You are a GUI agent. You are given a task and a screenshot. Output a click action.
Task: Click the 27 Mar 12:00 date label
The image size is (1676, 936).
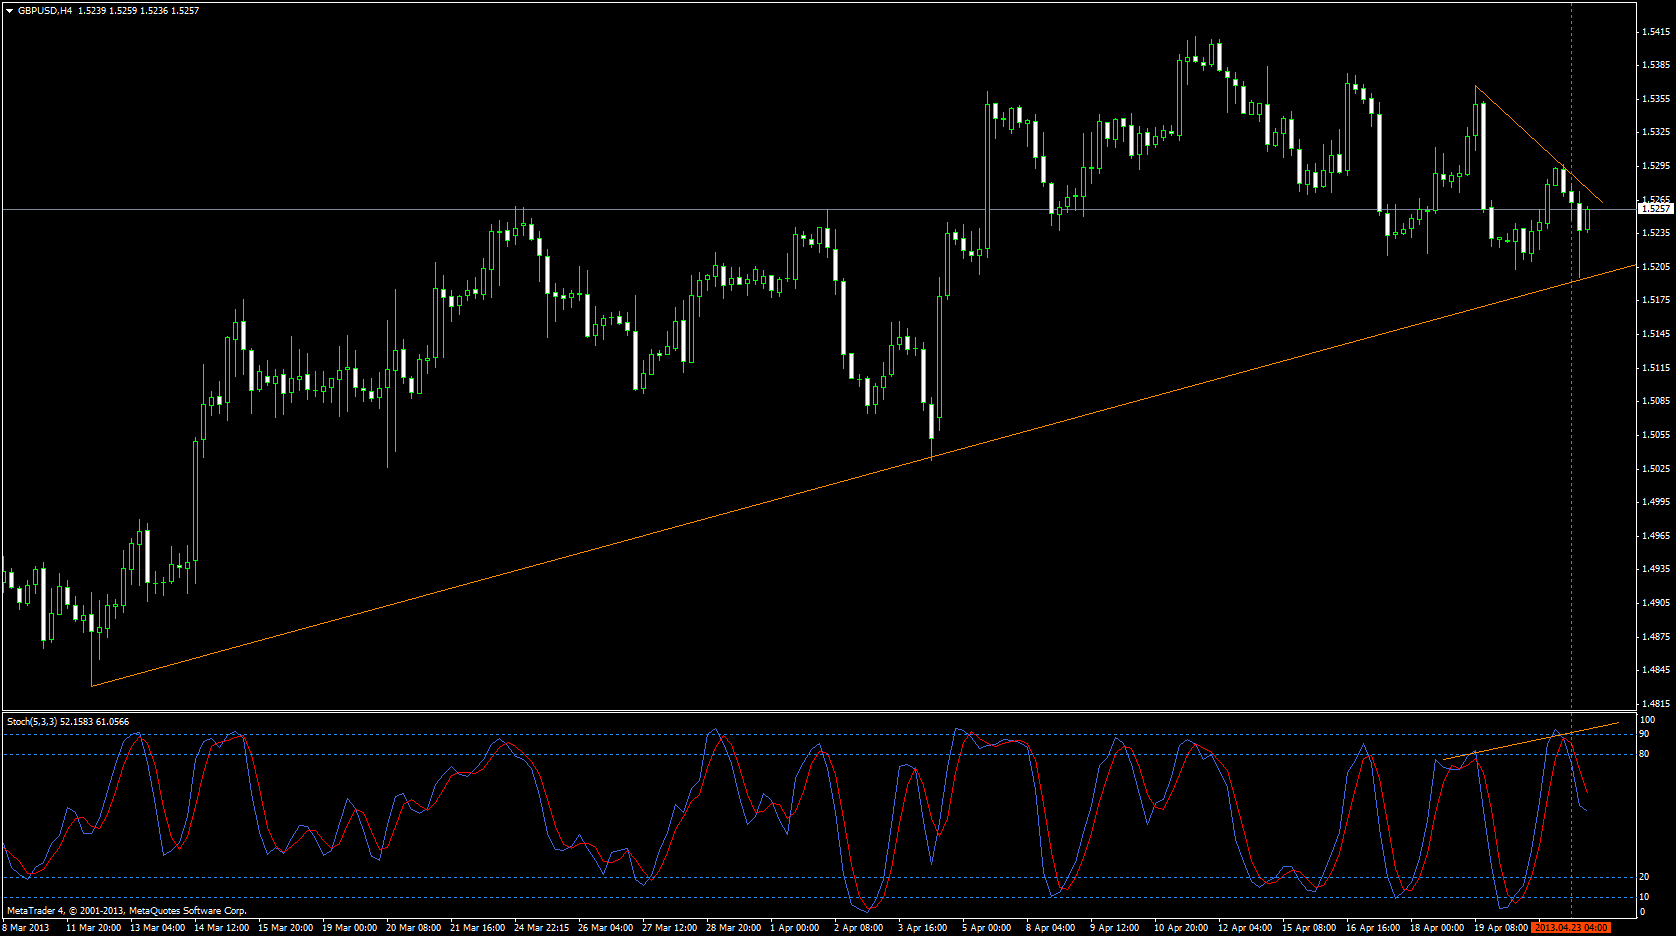pos(669,928)
